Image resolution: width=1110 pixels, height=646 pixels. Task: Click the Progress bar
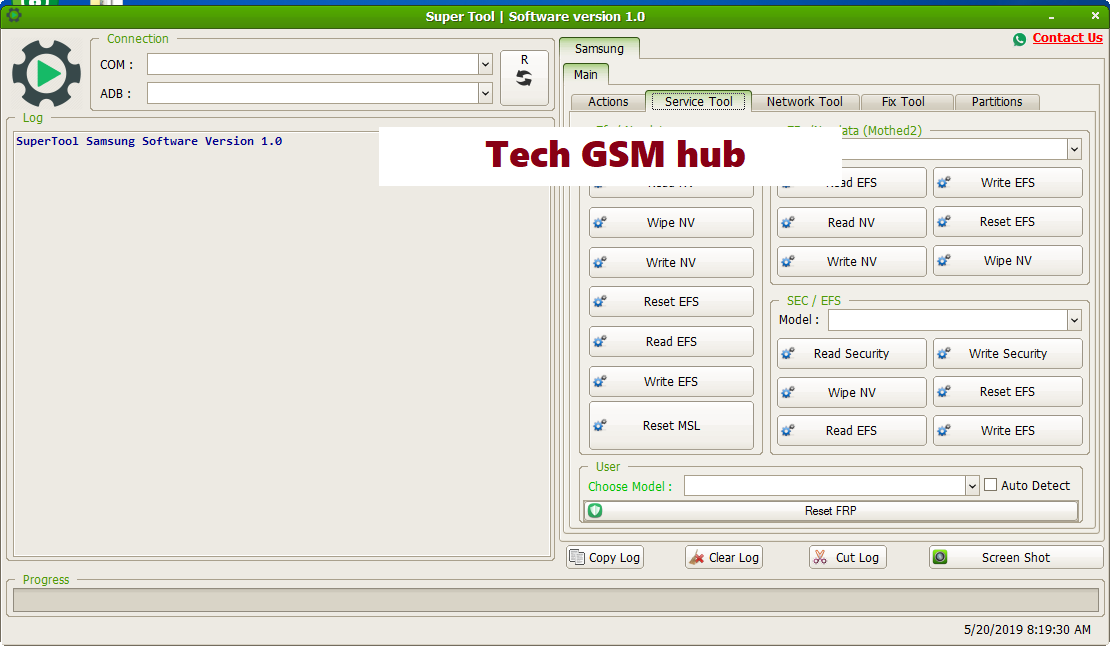[556, 600]
